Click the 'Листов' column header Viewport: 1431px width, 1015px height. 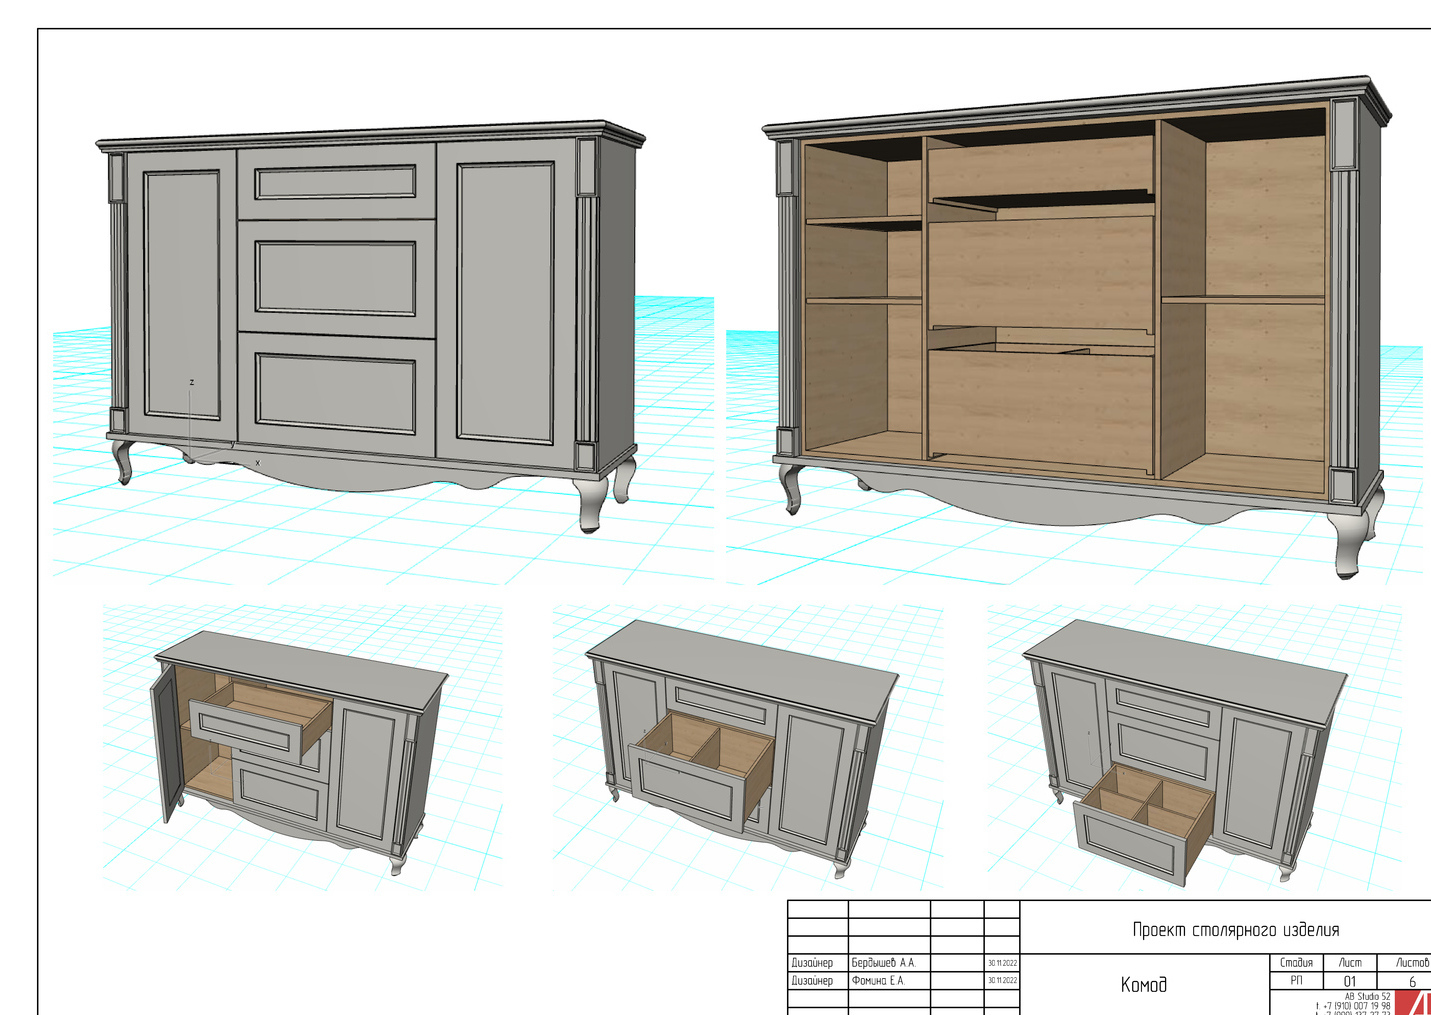pyautogui.click(x=1412, y=963)
